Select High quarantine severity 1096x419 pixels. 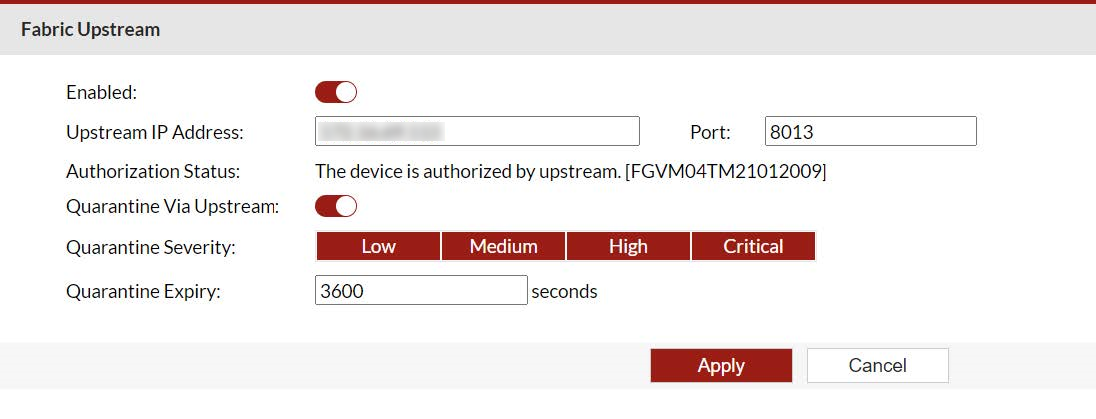628,246
